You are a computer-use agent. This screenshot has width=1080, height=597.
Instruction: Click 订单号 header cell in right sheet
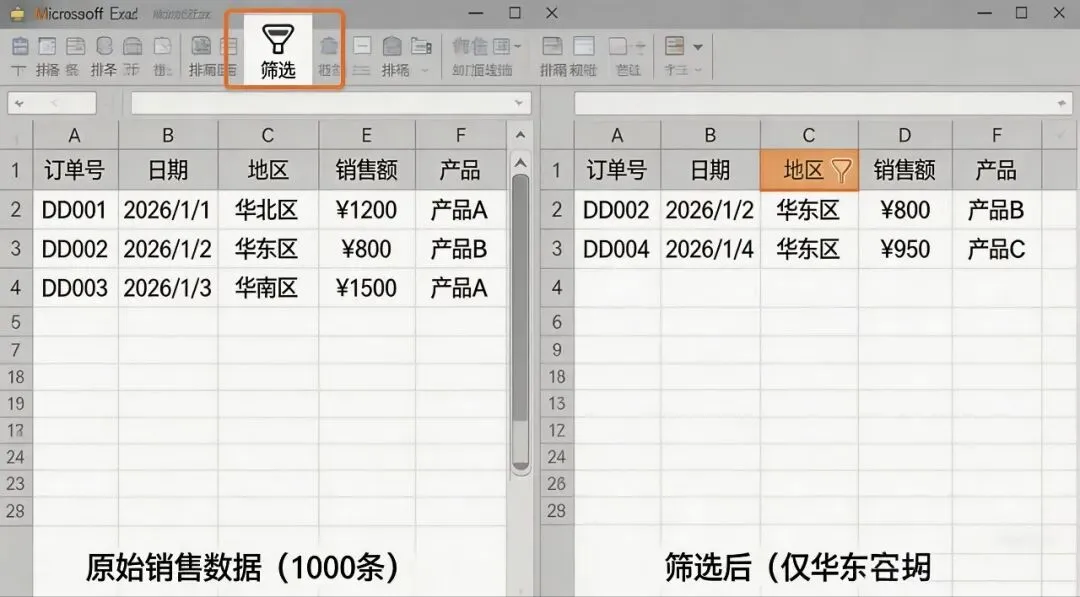tap(617, 170)
